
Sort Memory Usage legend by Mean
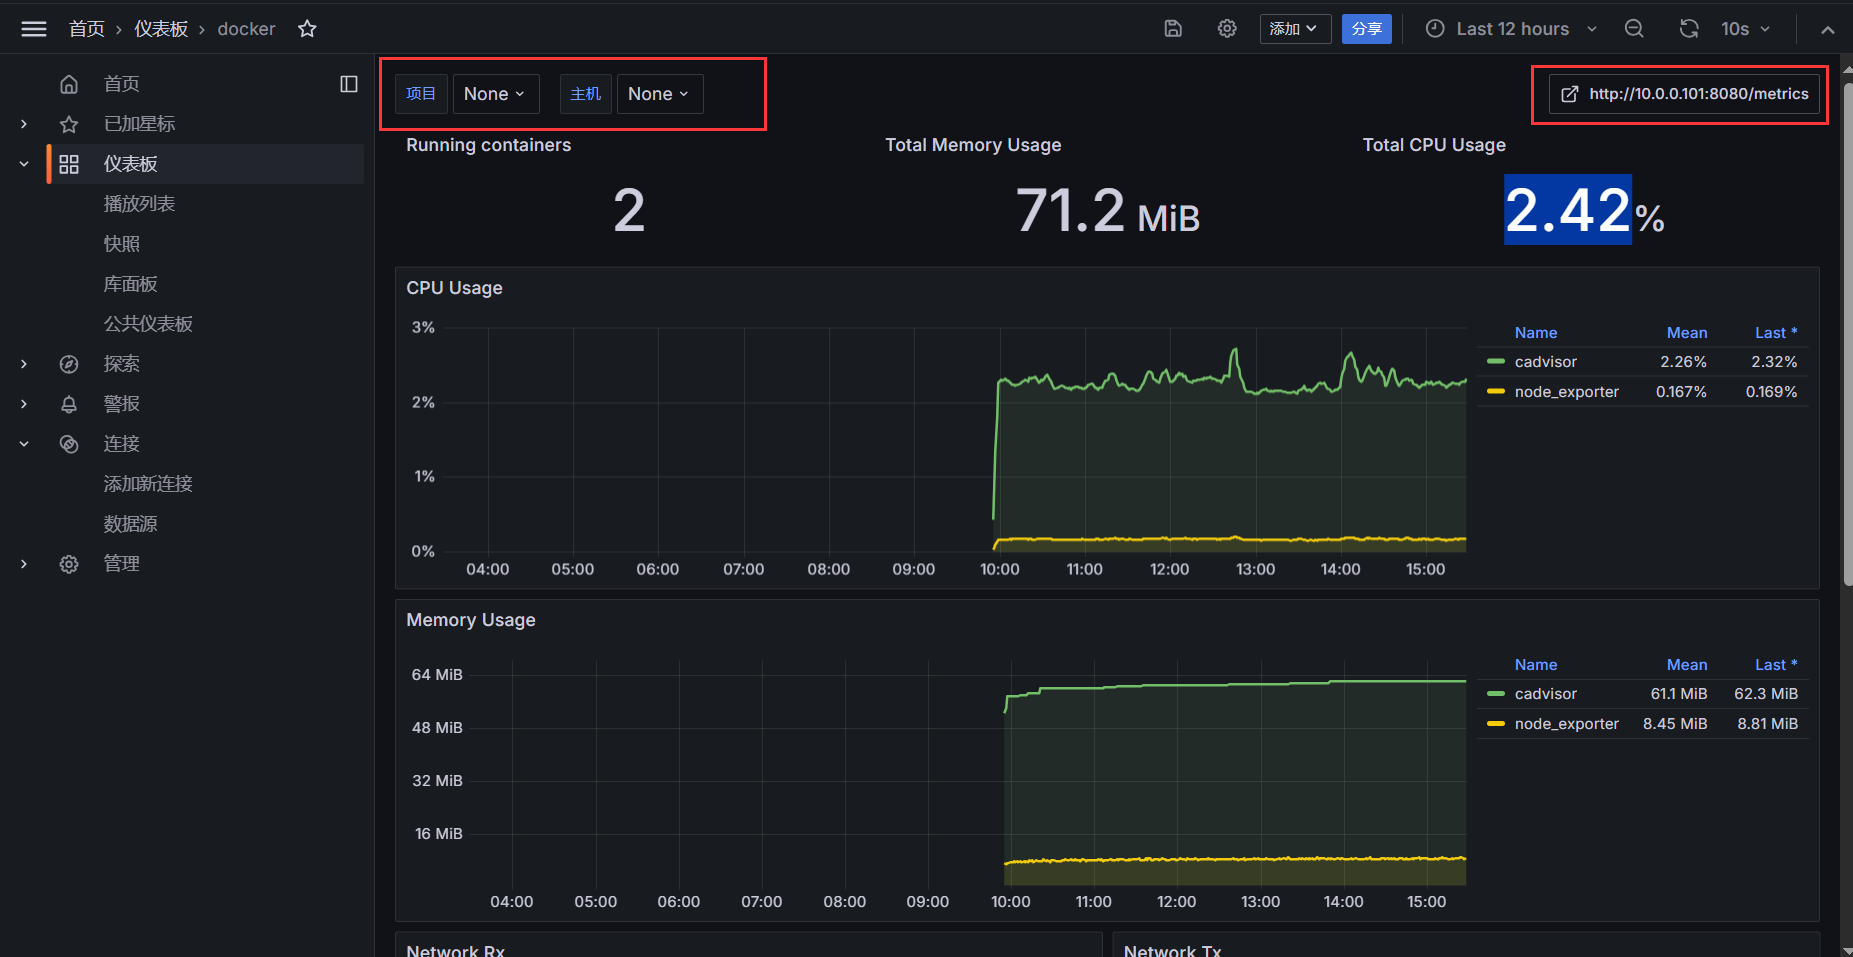coord(1686,665)
